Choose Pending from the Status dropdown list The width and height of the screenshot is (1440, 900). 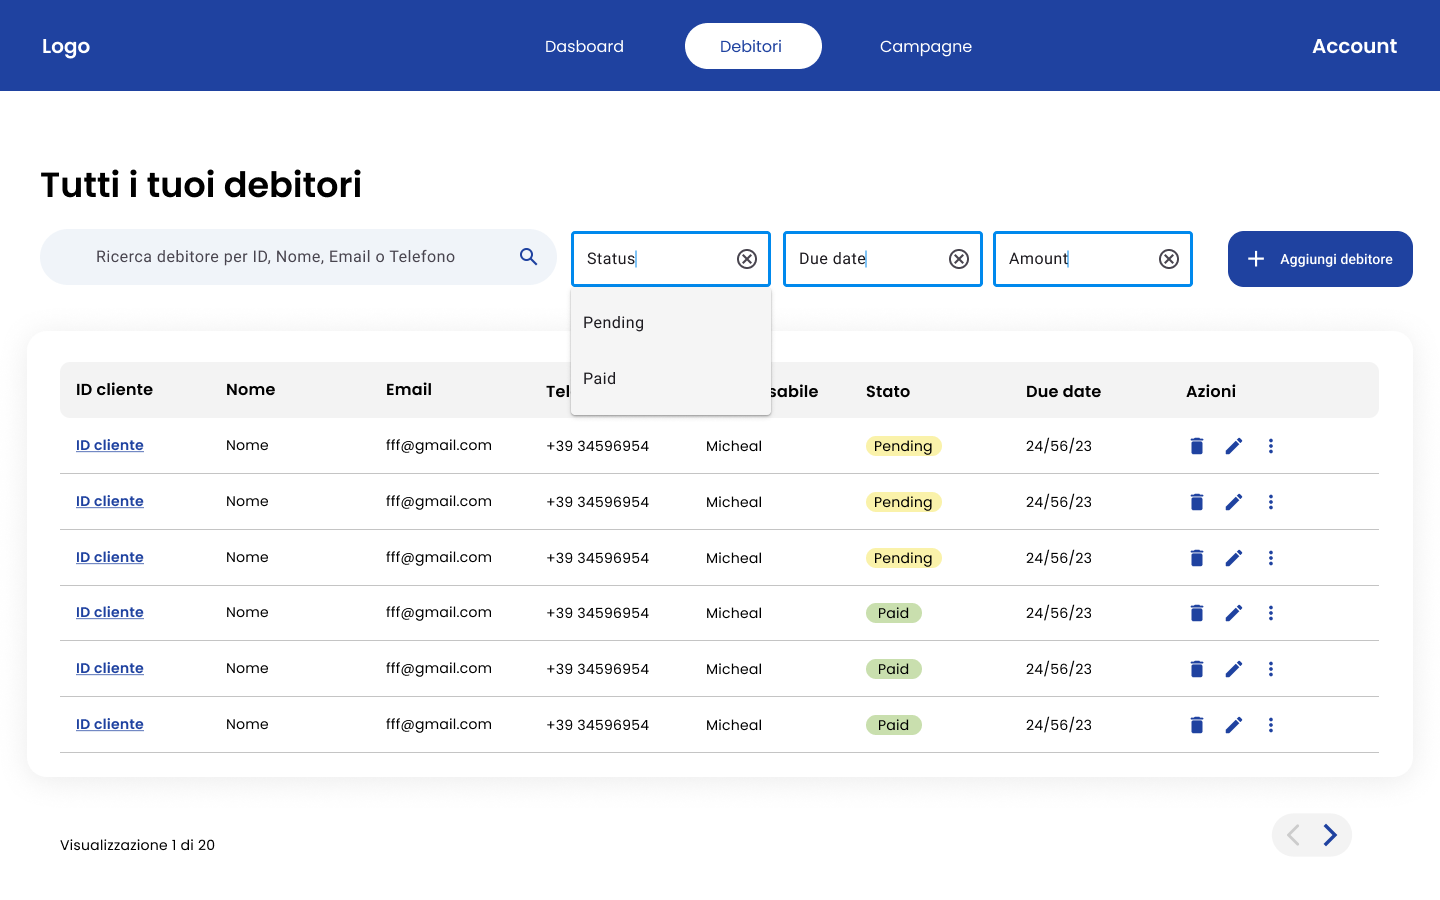tap(671, 323)
